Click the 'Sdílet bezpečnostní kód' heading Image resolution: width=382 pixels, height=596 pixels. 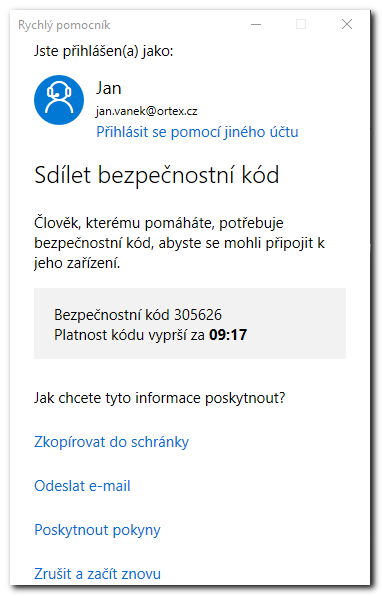[x=157, y=175]
